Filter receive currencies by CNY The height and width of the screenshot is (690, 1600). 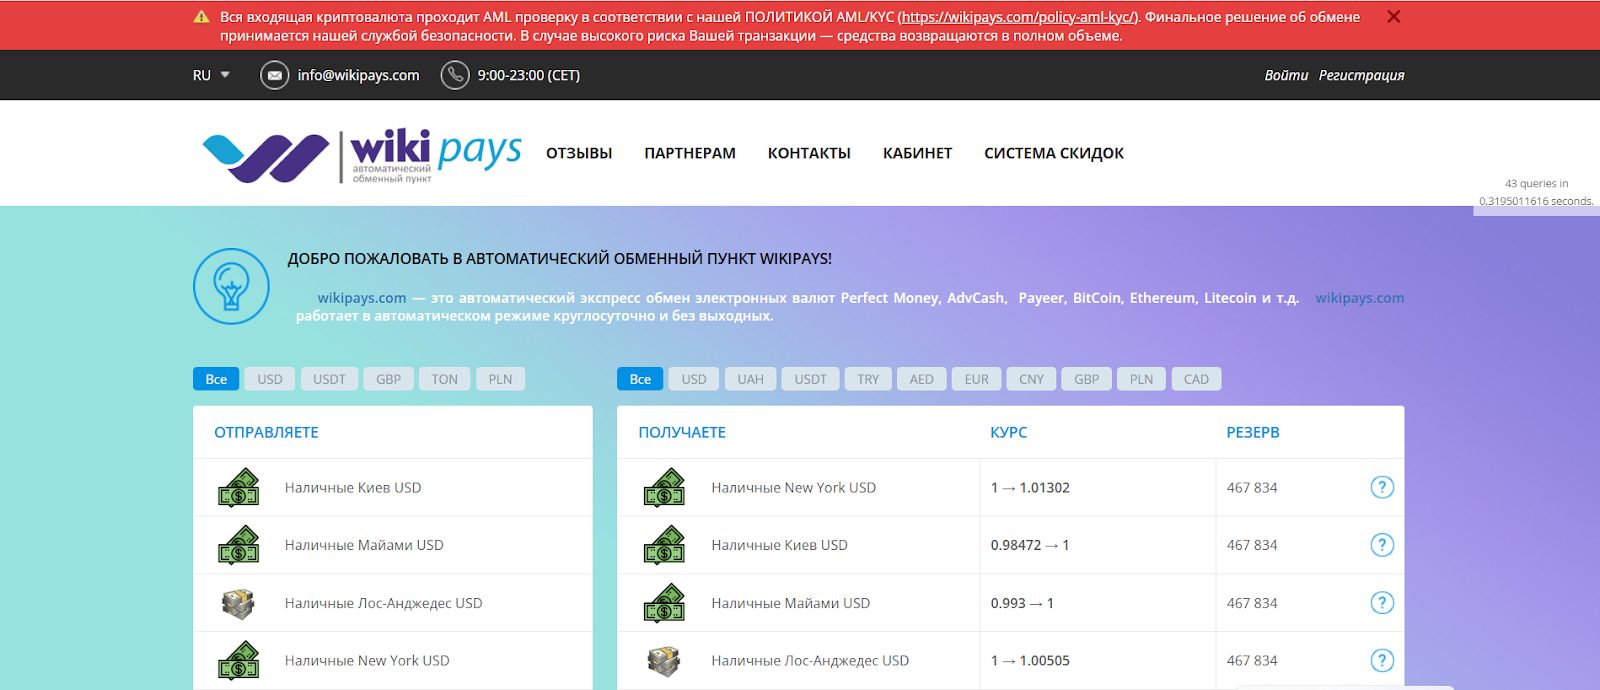1031,379
